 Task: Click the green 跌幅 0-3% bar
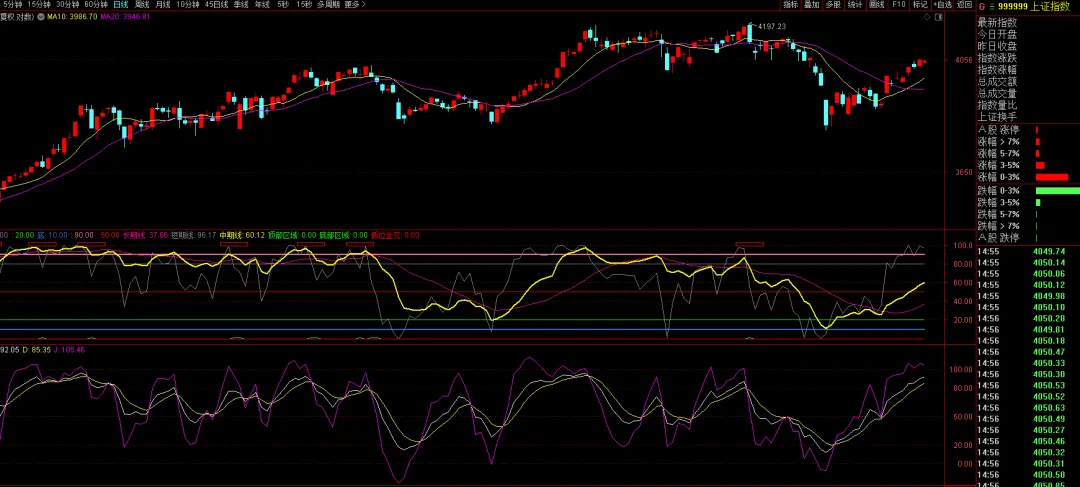tap(1057, 191)
